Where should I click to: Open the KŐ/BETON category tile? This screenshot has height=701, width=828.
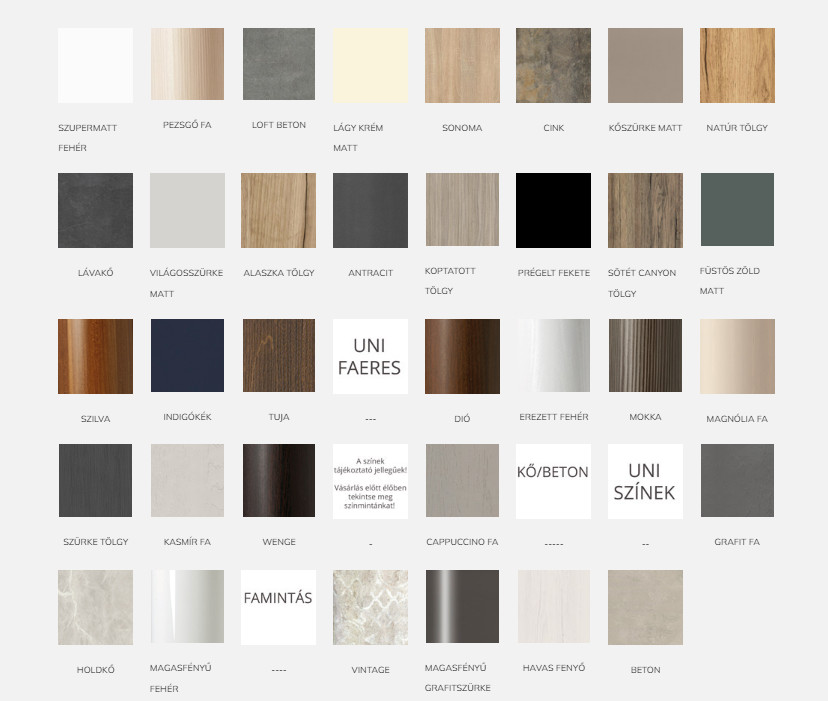pos(553,481)
